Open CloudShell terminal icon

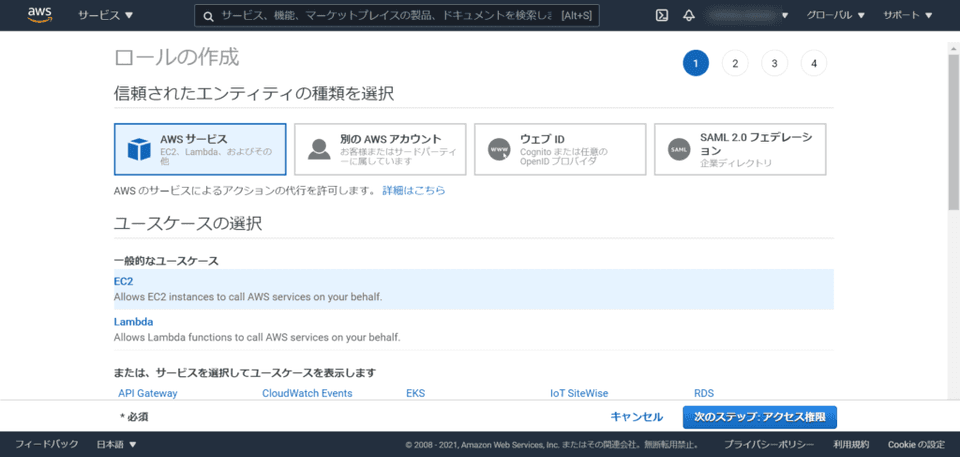tap(661, 15)
